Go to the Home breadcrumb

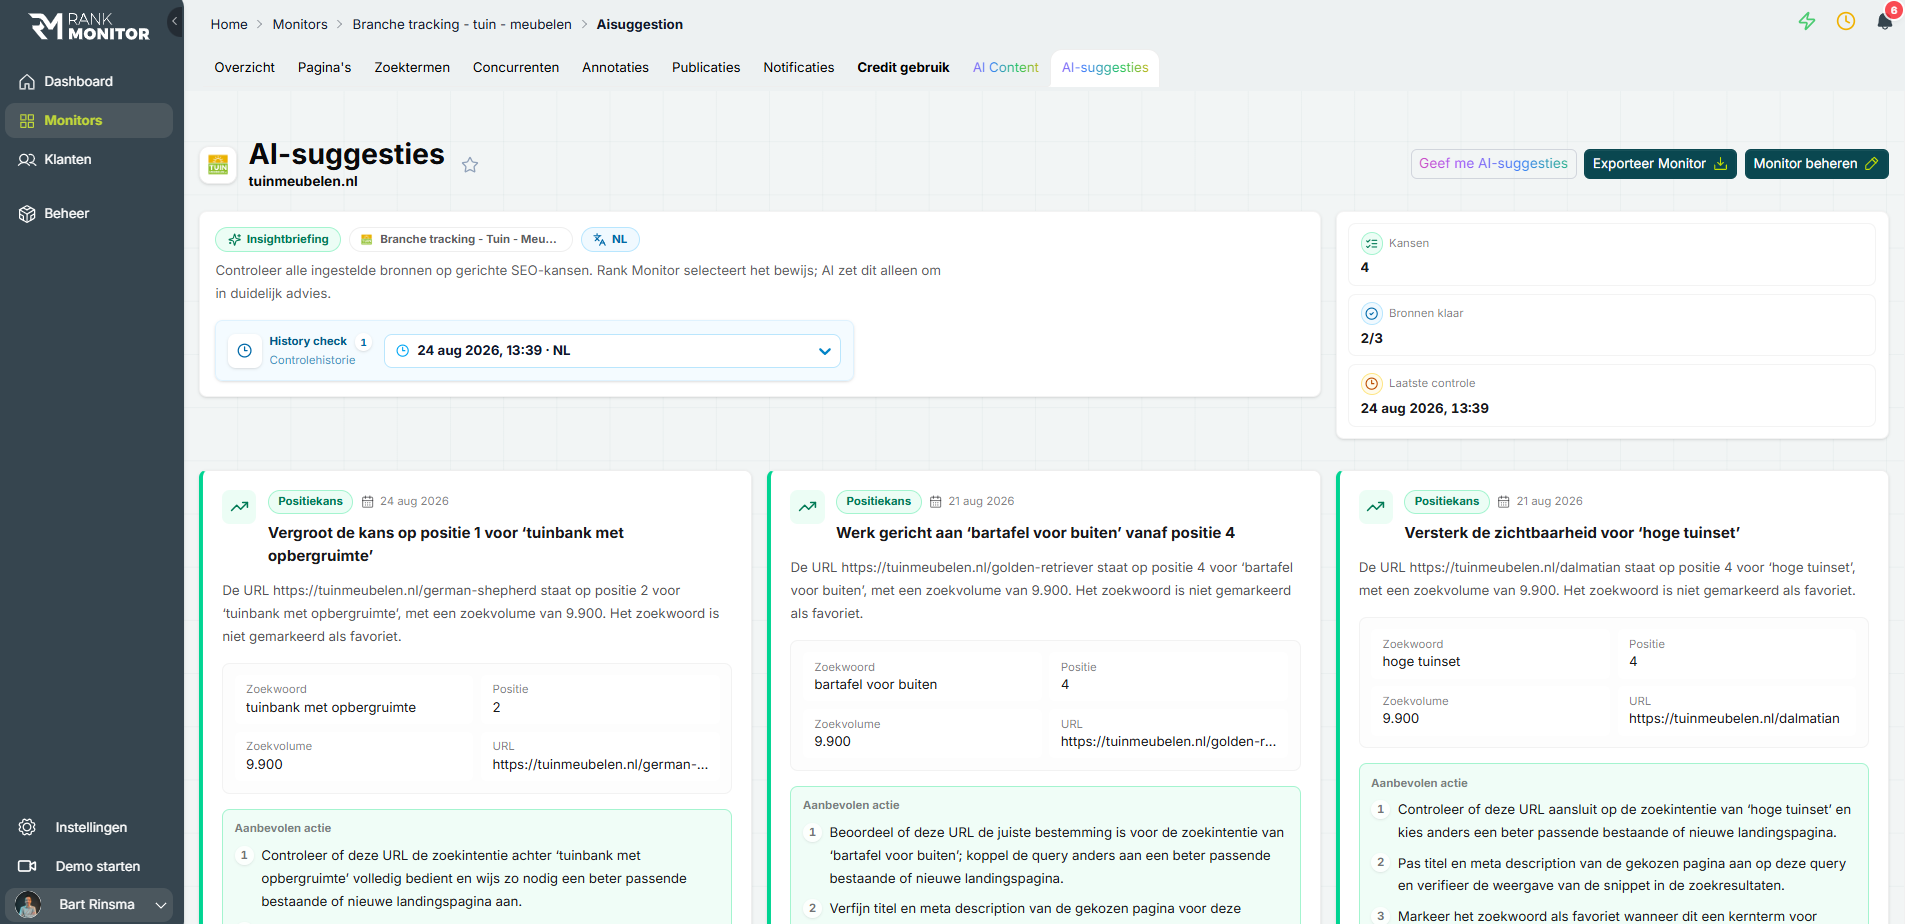click(x=229, y=24)
